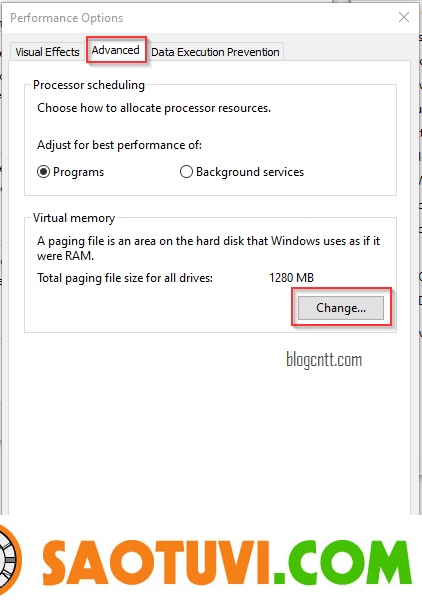
Task: Click the 1280 MB paging size value
Action: [x=292, y=278]
